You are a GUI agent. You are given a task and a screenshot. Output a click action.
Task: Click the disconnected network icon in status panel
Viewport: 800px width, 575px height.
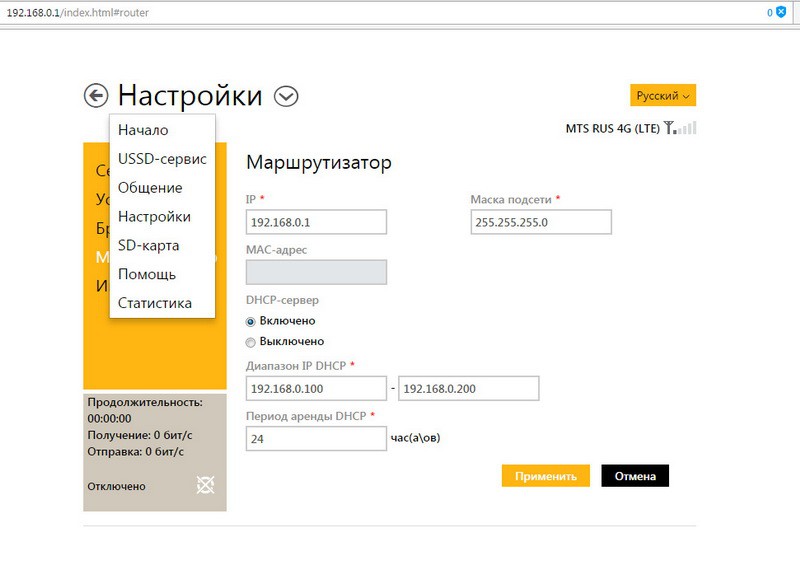(206, 485)
